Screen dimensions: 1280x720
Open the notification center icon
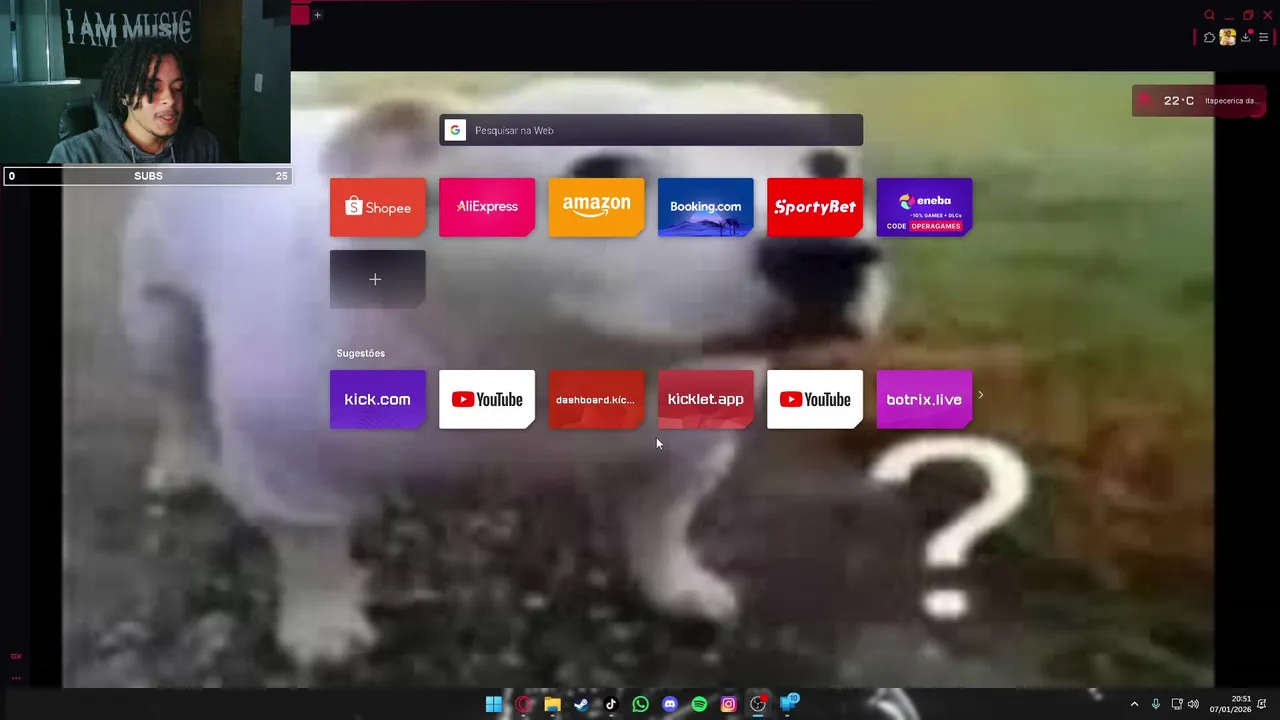tap(1262, 704)
